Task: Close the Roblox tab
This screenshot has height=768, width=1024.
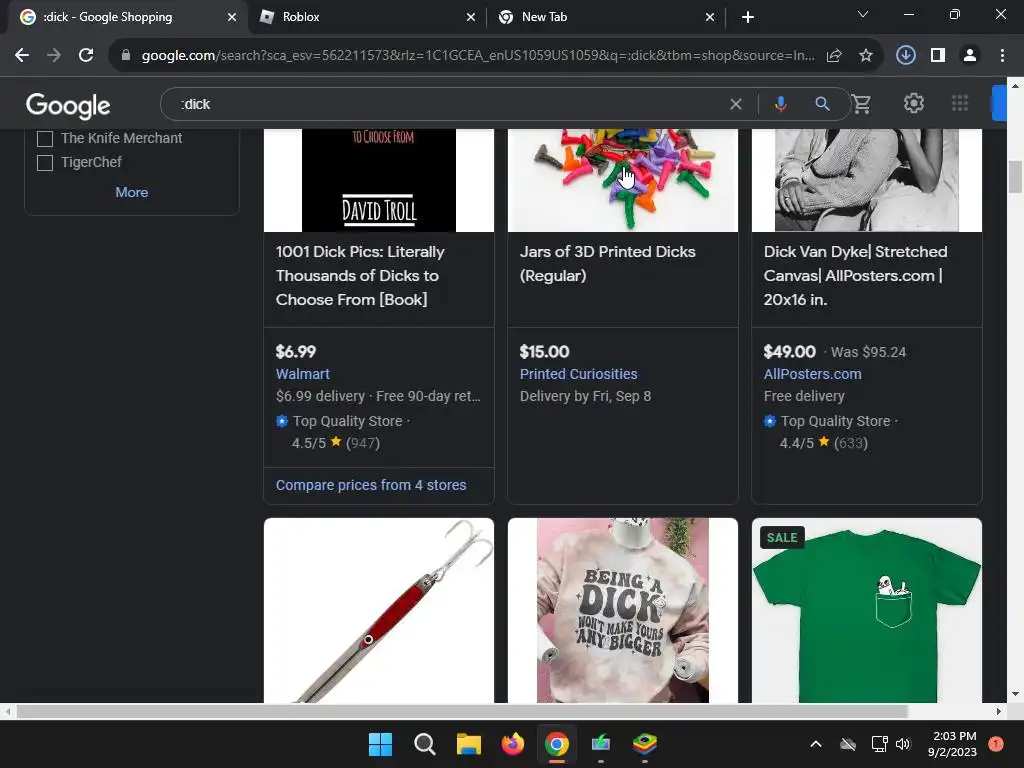Action: coord(471,17)
